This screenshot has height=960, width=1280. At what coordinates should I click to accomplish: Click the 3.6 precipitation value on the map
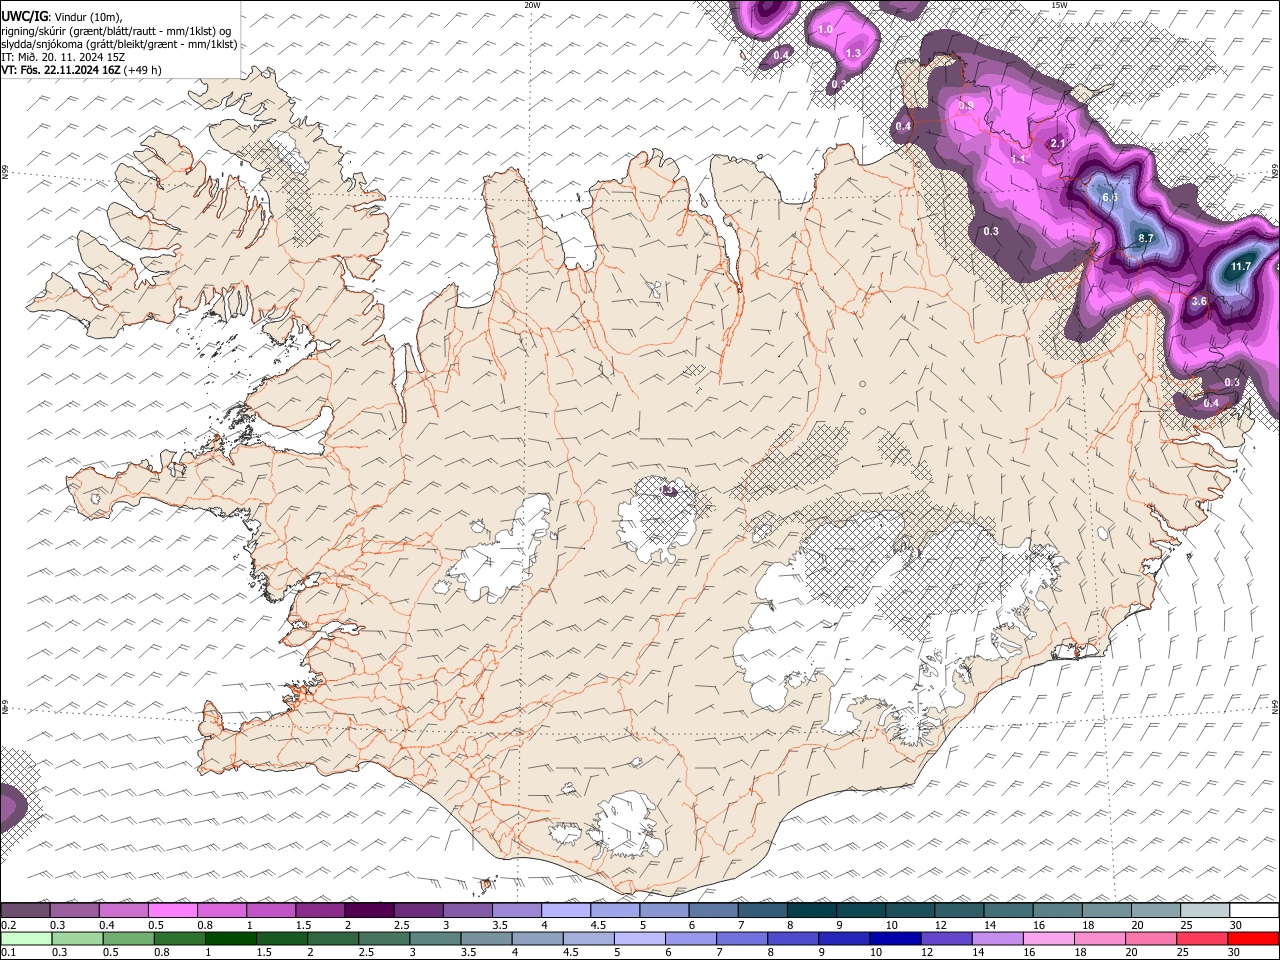tap(1200, 301)
